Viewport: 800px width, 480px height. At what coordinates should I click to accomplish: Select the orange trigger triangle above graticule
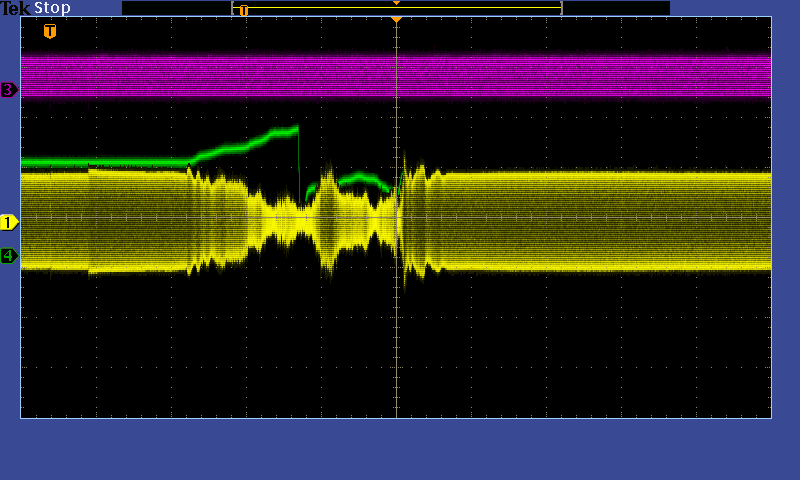(x=396, y=19)
